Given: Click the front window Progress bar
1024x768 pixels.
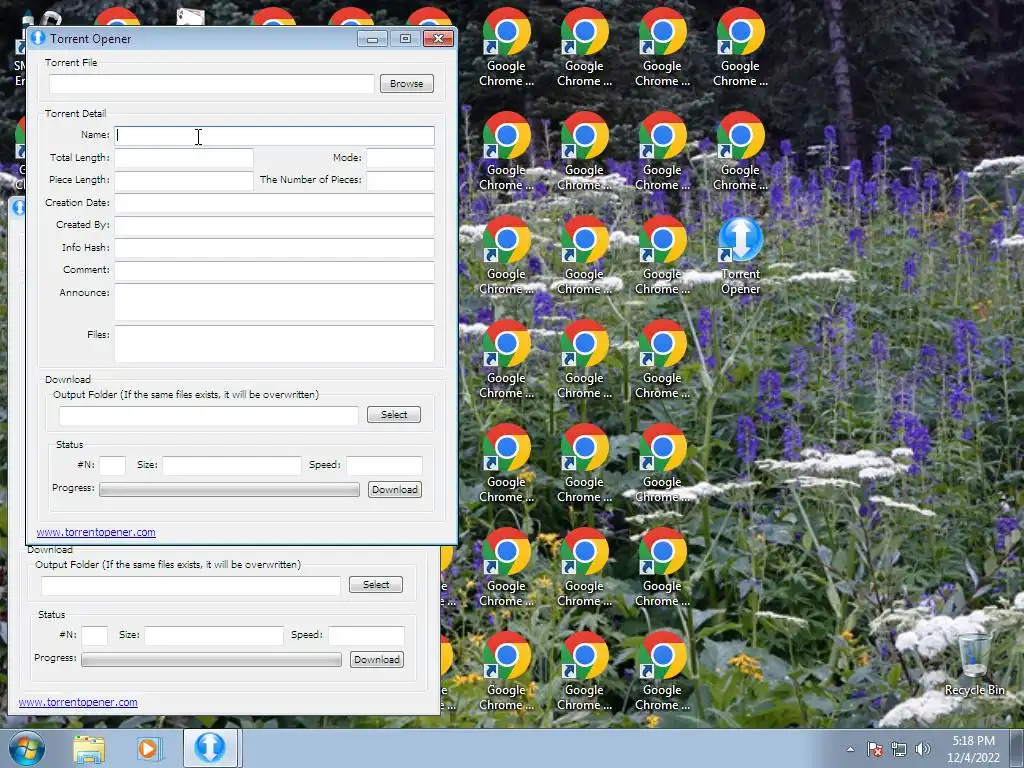Looking at the screenshot, I should click(229, 490).
